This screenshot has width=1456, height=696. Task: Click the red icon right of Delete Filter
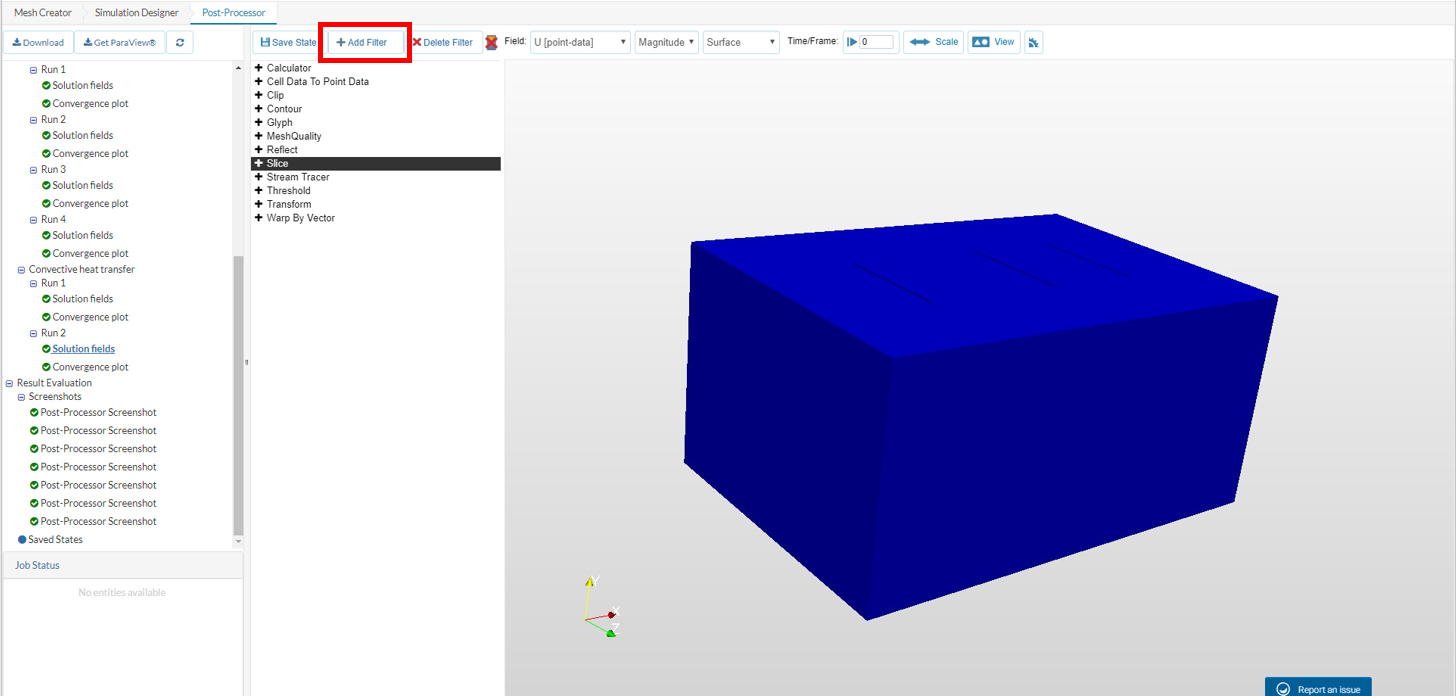tap(491, 42)
